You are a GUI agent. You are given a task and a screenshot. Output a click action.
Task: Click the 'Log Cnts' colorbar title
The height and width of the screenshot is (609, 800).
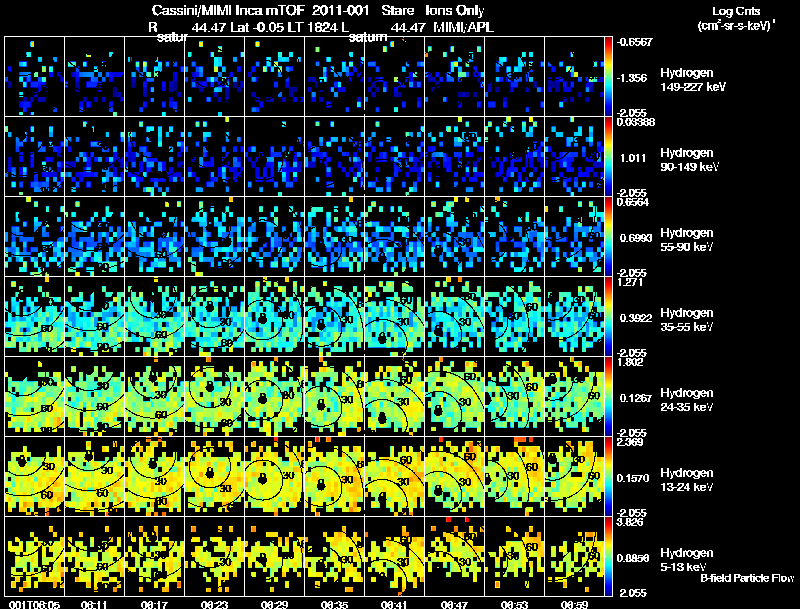(736, 11)
